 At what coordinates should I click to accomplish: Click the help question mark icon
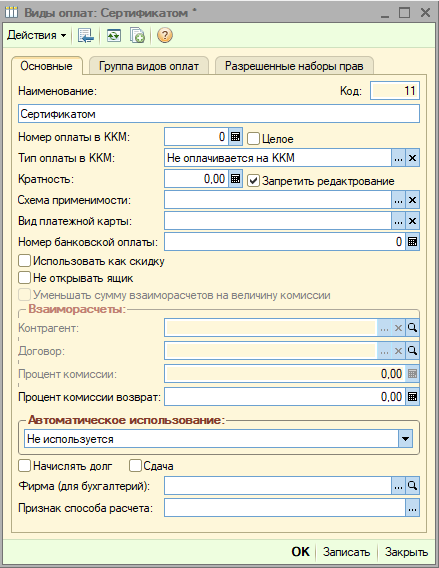click(x=164, y=36)
